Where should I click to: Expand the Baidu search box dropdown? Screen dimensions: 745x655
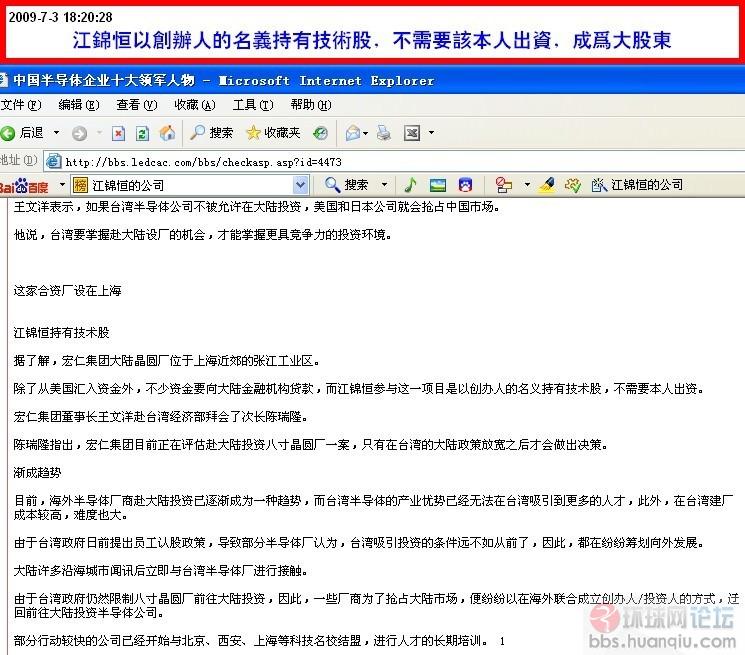point(300,185)
